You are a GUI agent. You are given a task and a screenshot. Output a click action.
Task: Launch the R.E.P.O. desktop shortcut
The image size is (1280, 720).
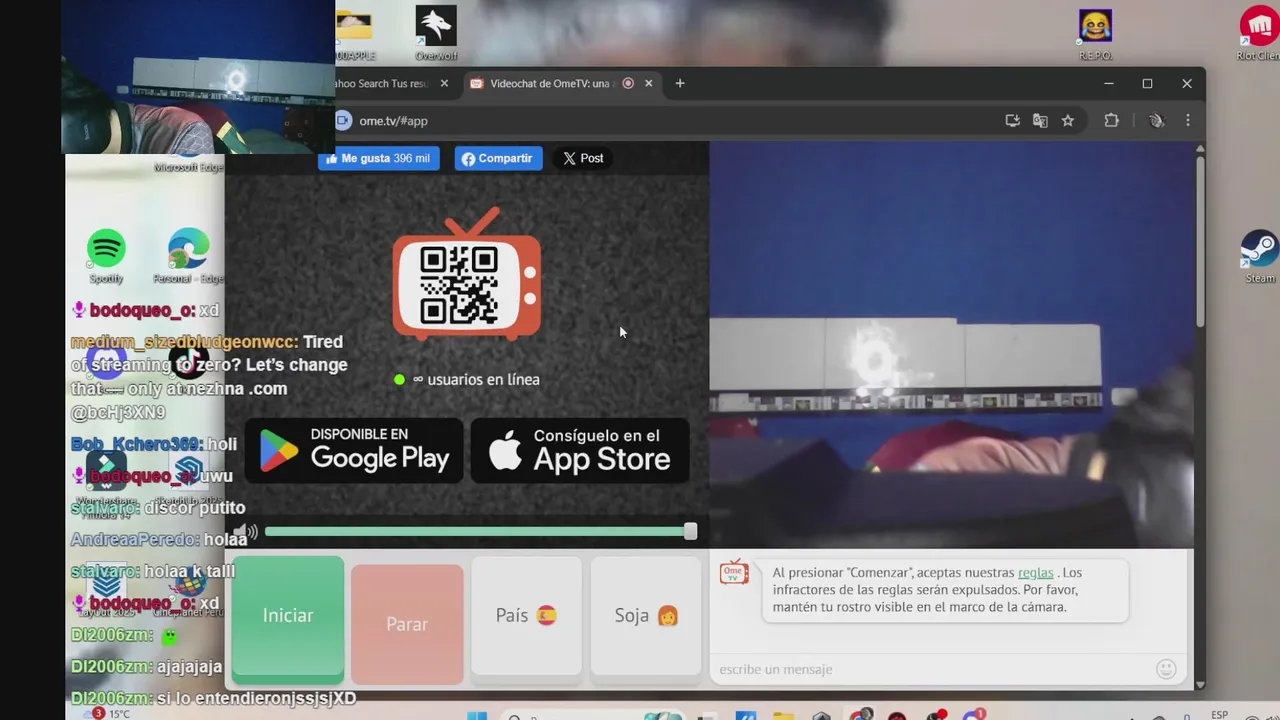1095,34
